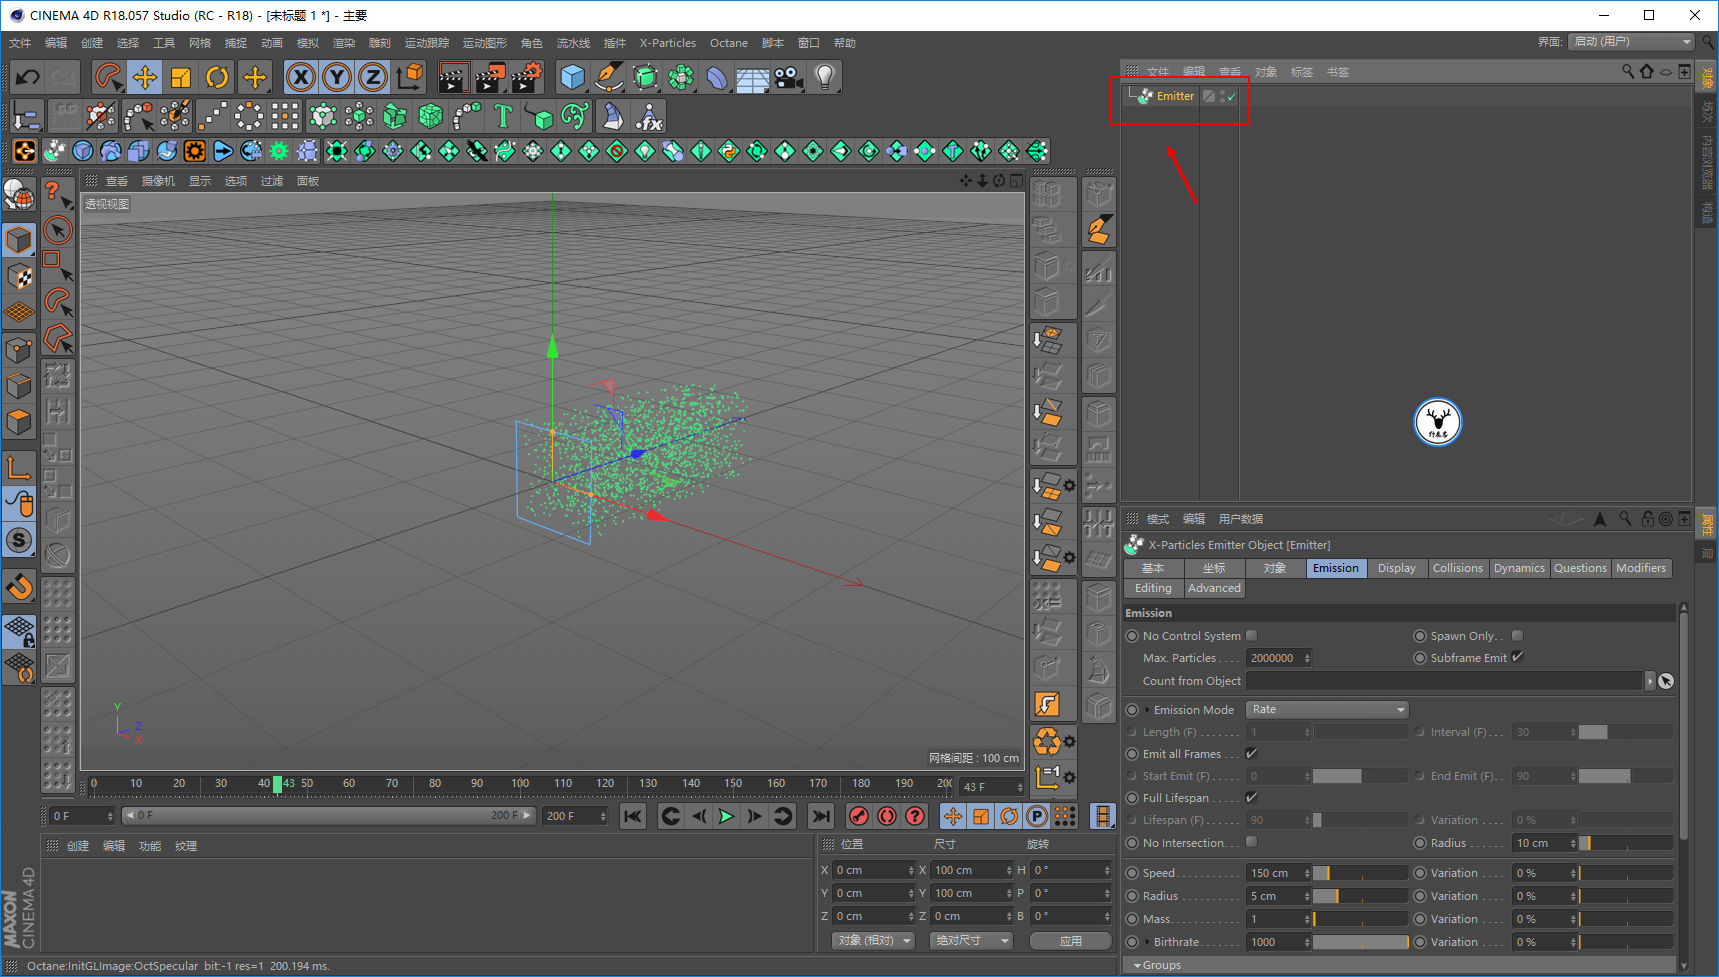Enable No Intersection checkbox
1719x977 pixels.
point(1251,842)
